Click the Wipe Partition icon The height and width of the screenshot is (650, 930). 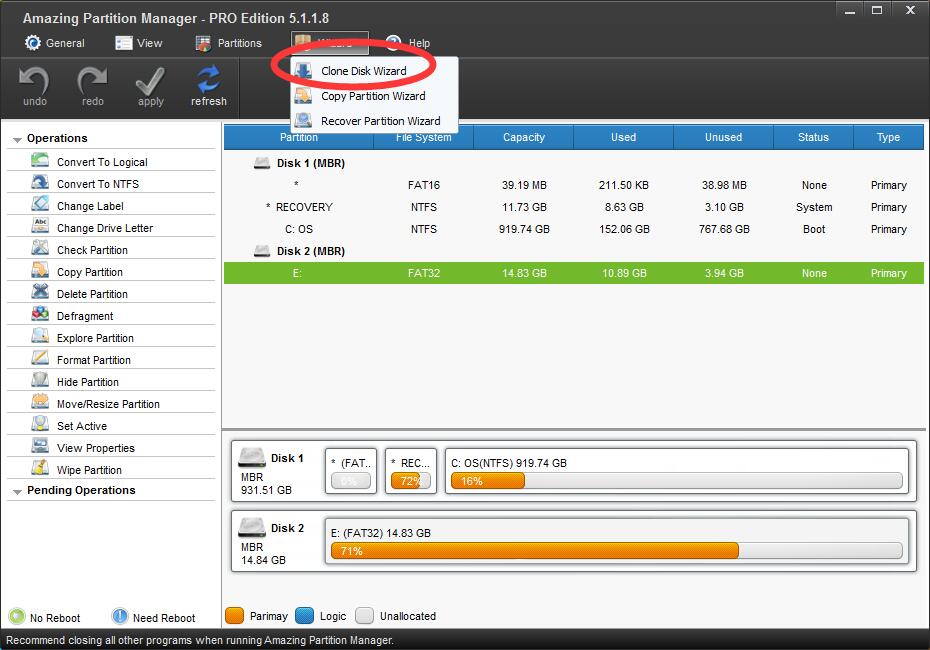[40, 467]
